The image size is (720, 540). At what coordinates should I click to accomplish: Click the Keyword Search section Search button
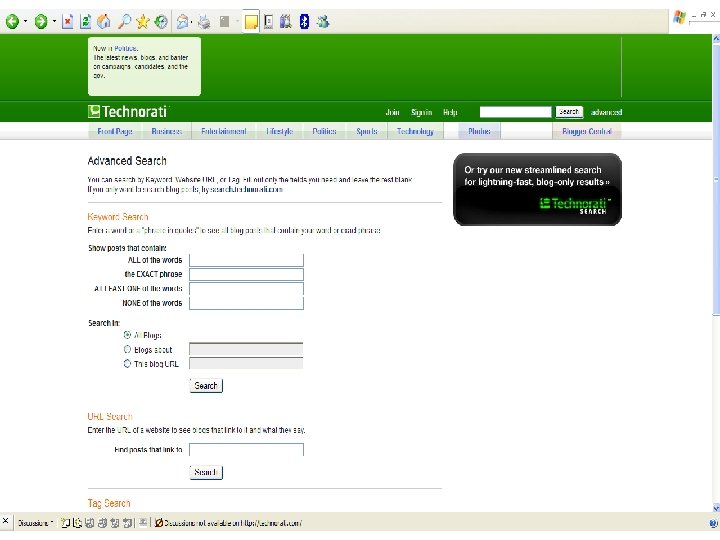(x=206, y=386)
